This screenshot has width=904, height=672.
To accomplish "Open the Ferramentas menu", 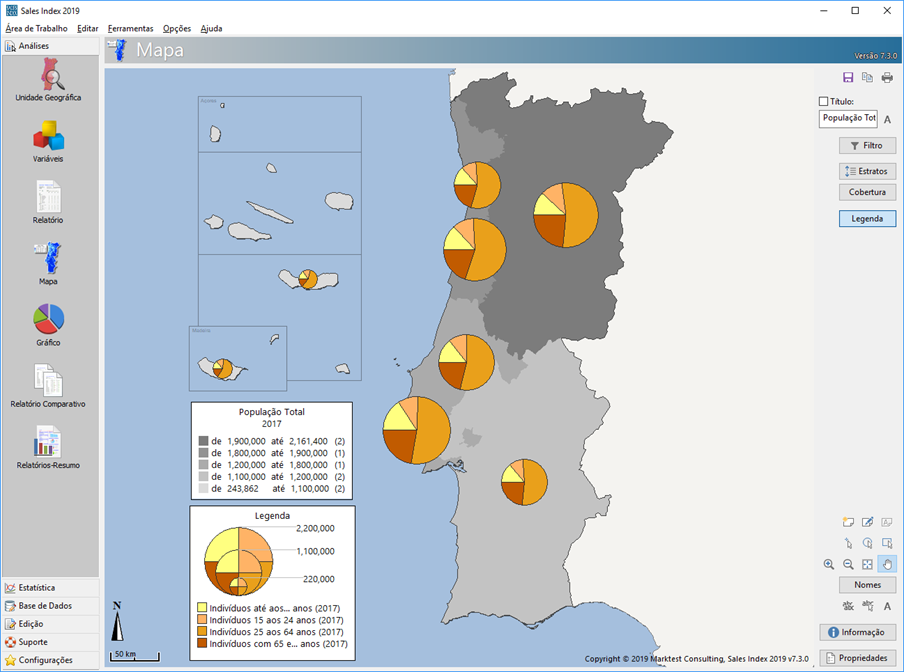I will (130, 28).
